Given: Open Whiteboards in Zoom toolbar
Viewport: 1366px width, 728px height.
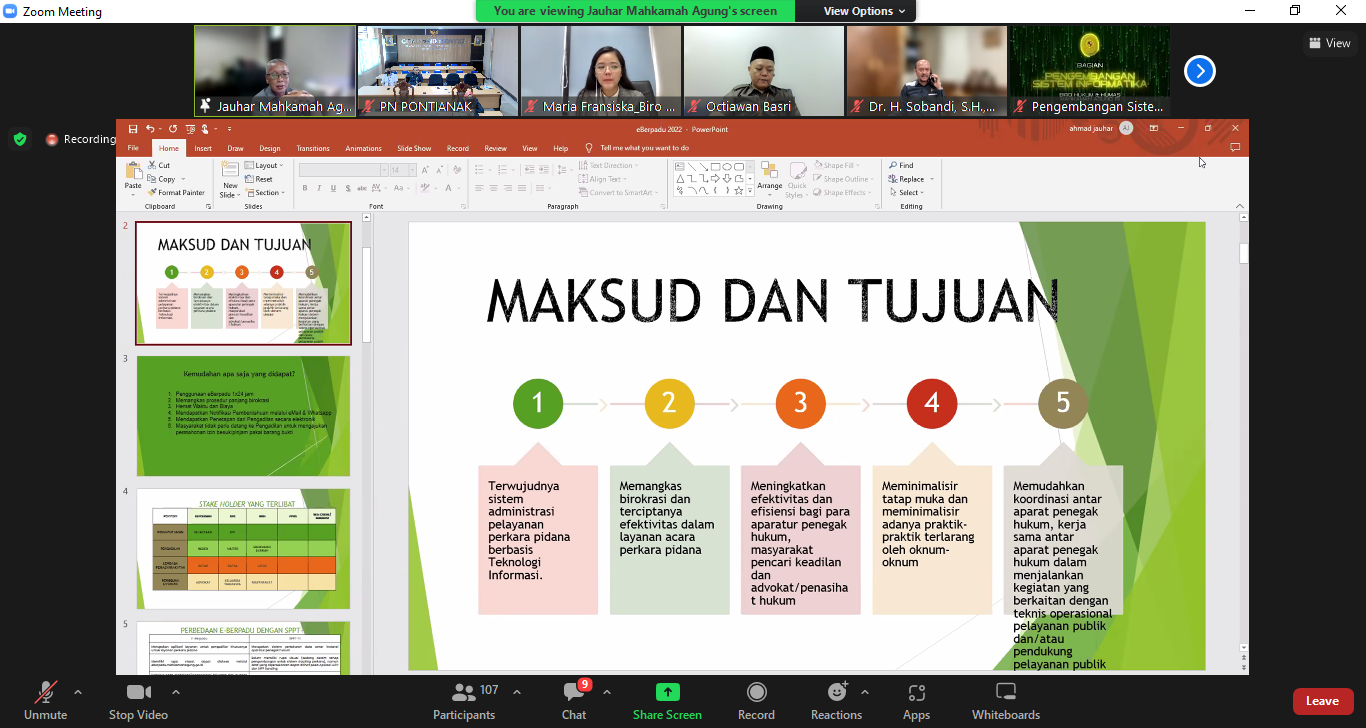Looking at the screenshot, I should coord(1005,692).
